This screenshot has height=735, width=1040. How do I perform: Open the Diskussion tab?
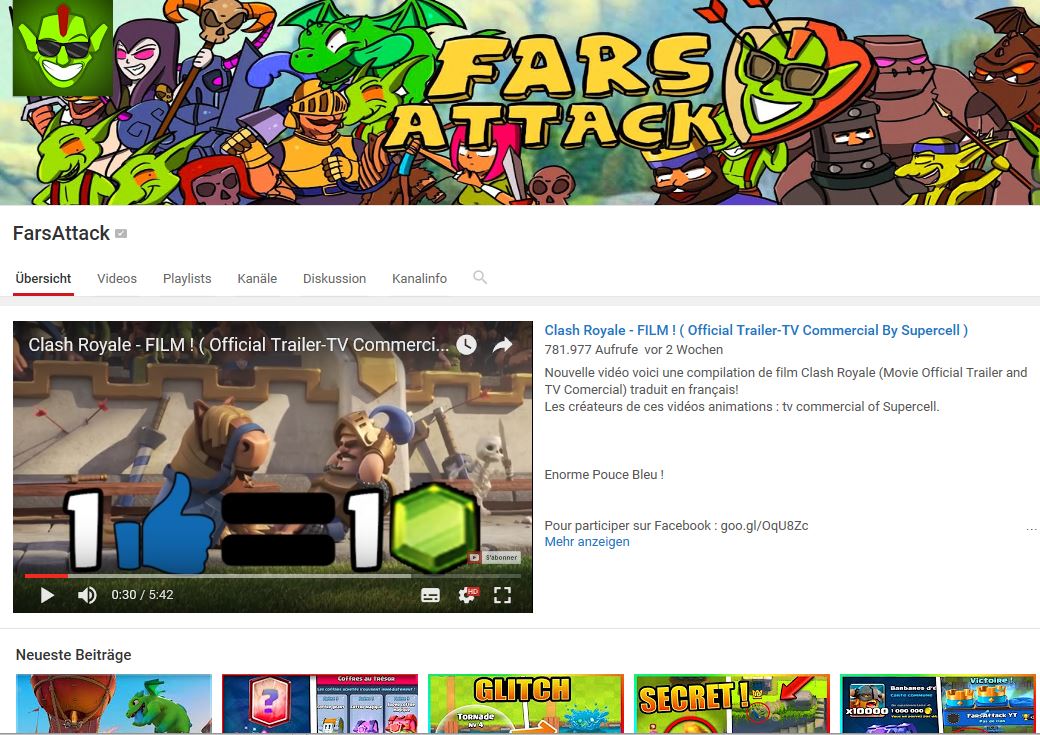[334, 279]
